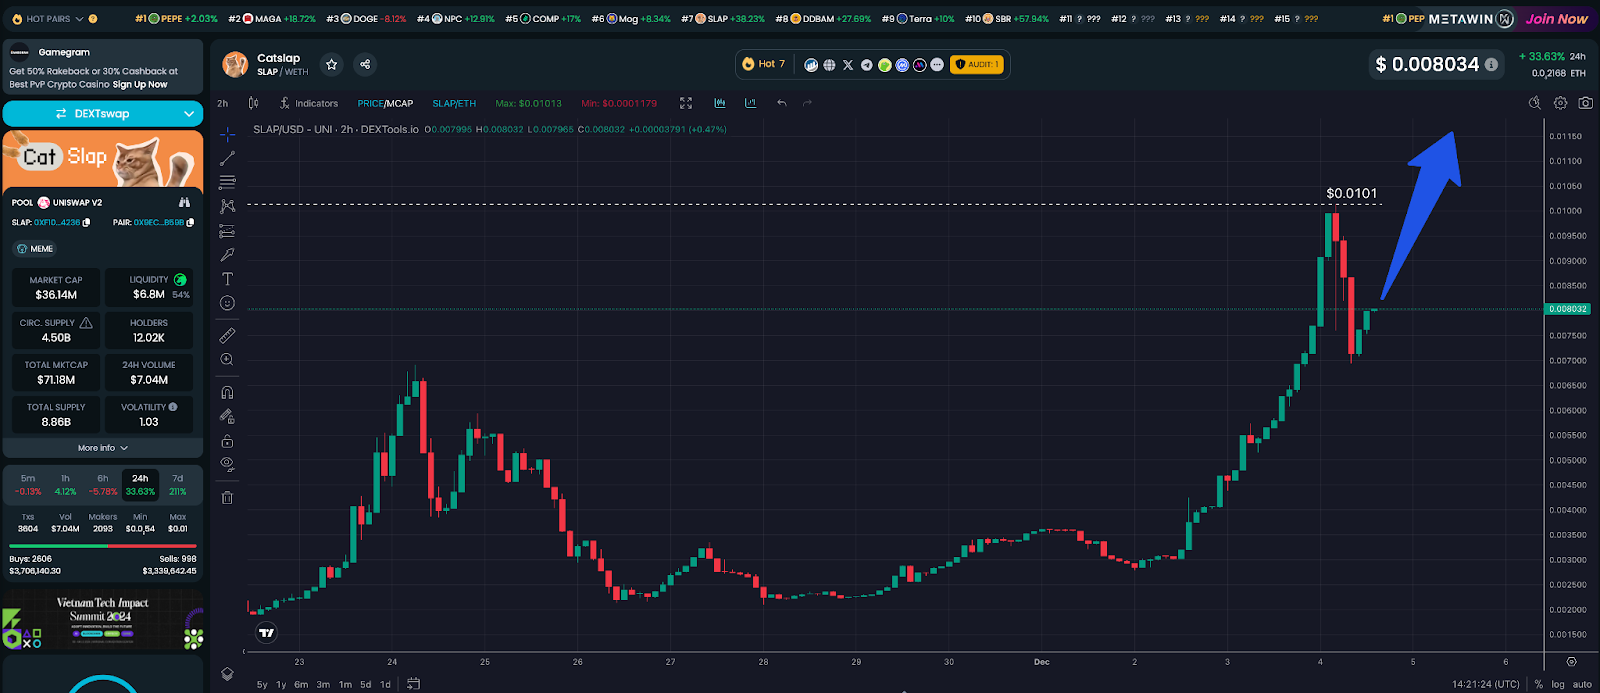Toggle lock all drawing tools

227,441
